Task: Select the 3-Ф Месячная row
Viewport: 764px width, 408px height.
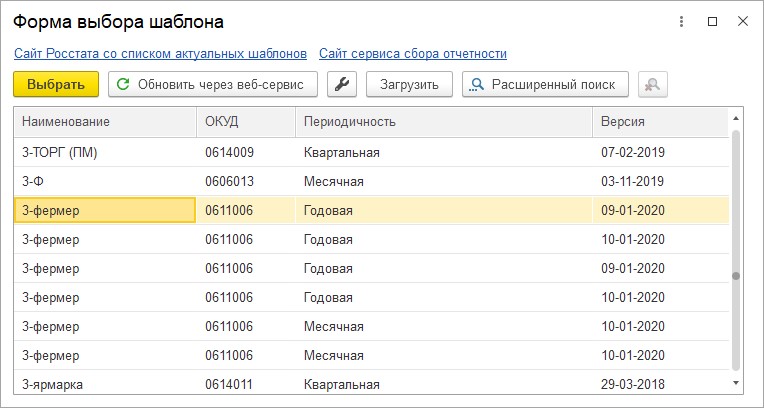Action: click(371, 182)
